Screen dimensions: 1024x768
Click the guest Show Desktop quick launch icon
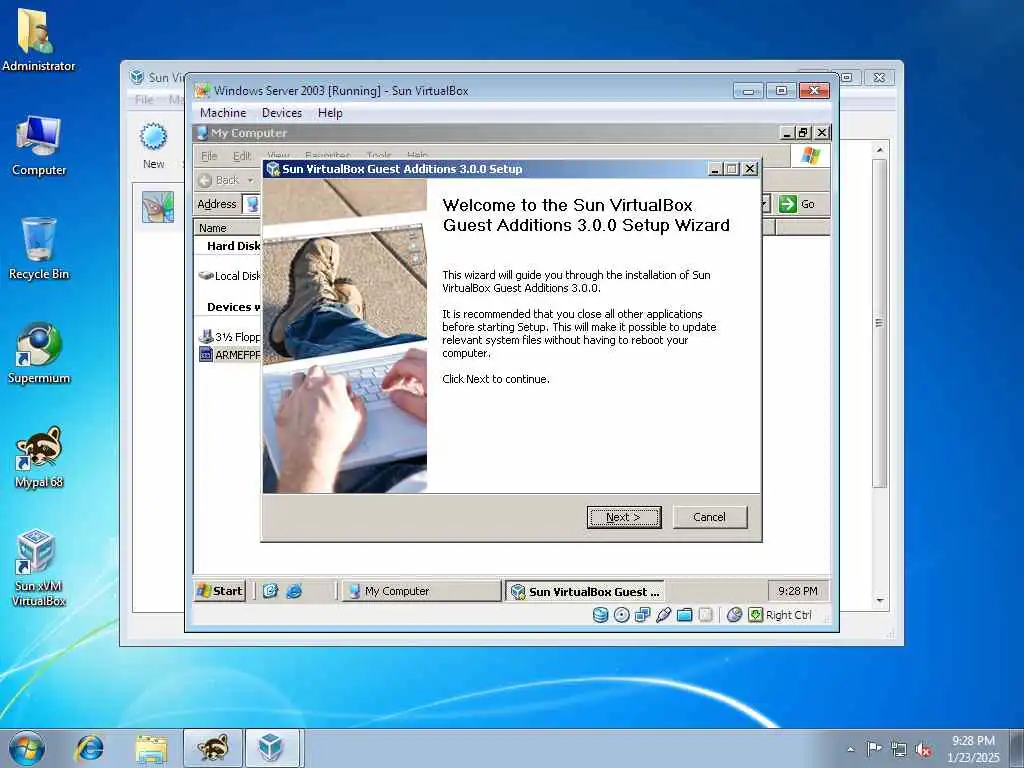pos(270,591)
